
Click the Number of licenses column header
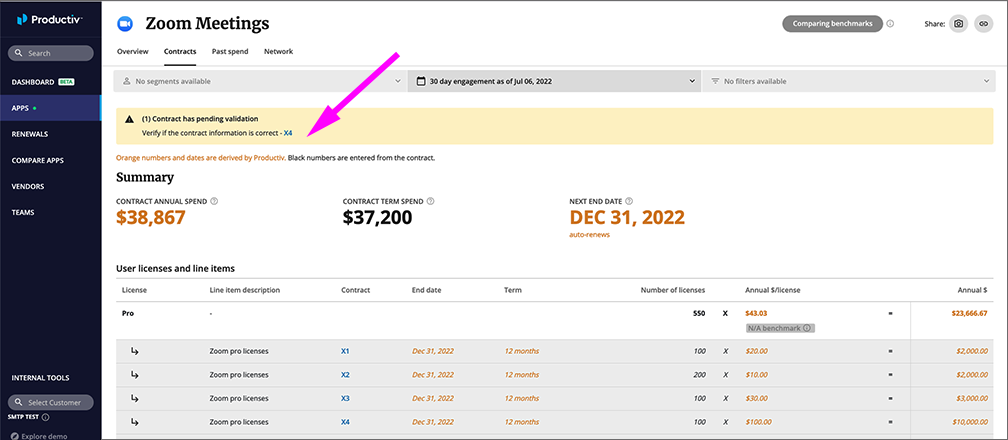click(x=672, y=290)
